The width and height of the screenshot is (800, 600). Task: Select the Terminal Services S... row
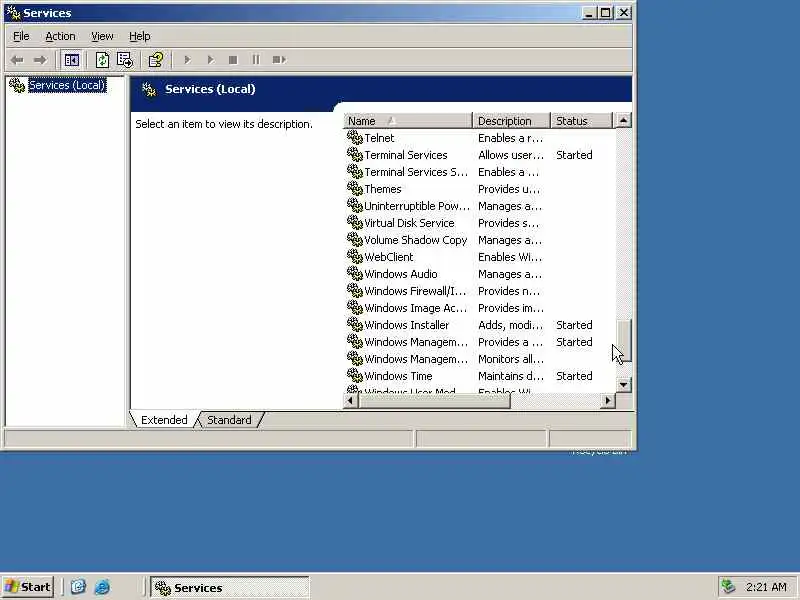[480, 172]
